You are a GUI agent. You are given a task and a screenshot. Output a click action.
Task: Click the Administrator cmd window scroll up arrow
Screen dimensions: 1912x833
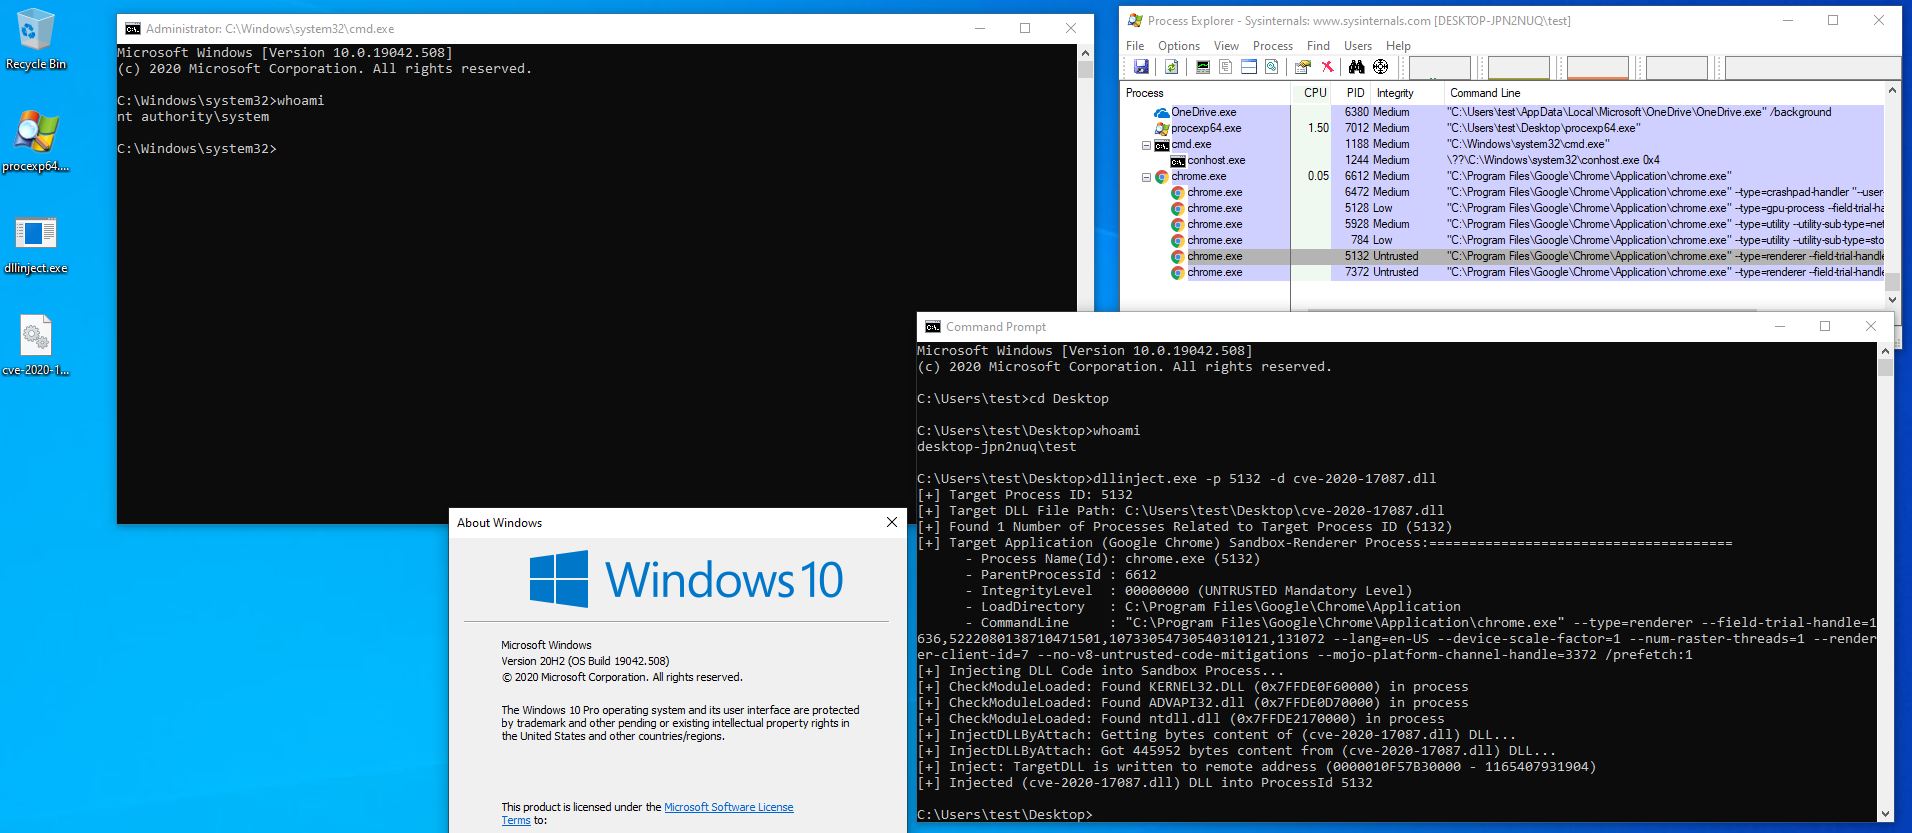[1085, 53]
